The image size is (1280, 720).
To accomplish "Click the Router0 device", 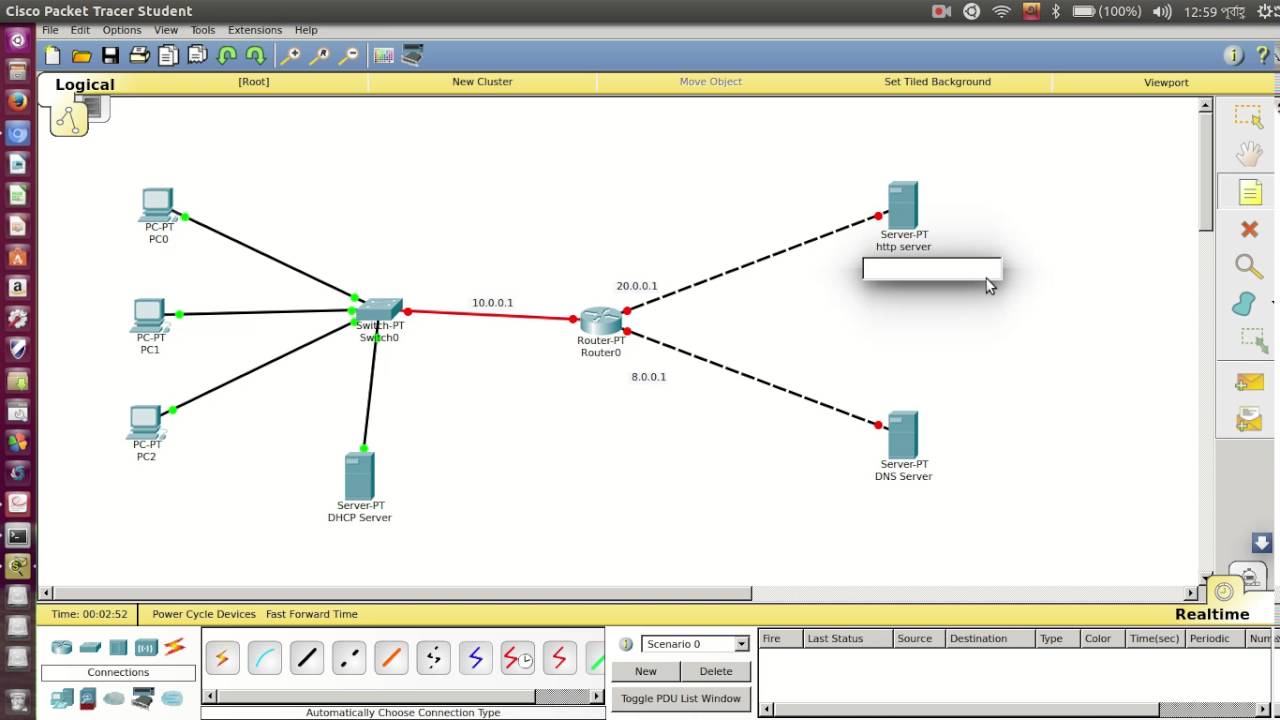I will click(601, 322).
